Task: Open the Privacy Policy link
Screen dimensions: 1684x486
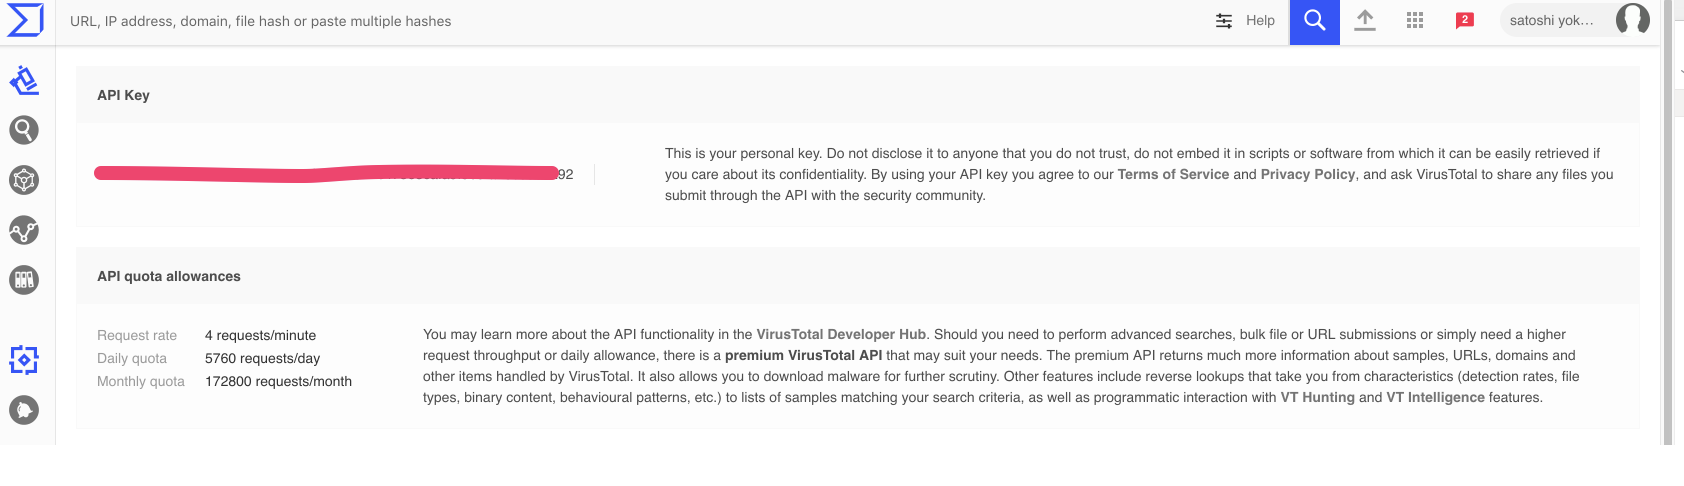Action: coord(1308,174)
